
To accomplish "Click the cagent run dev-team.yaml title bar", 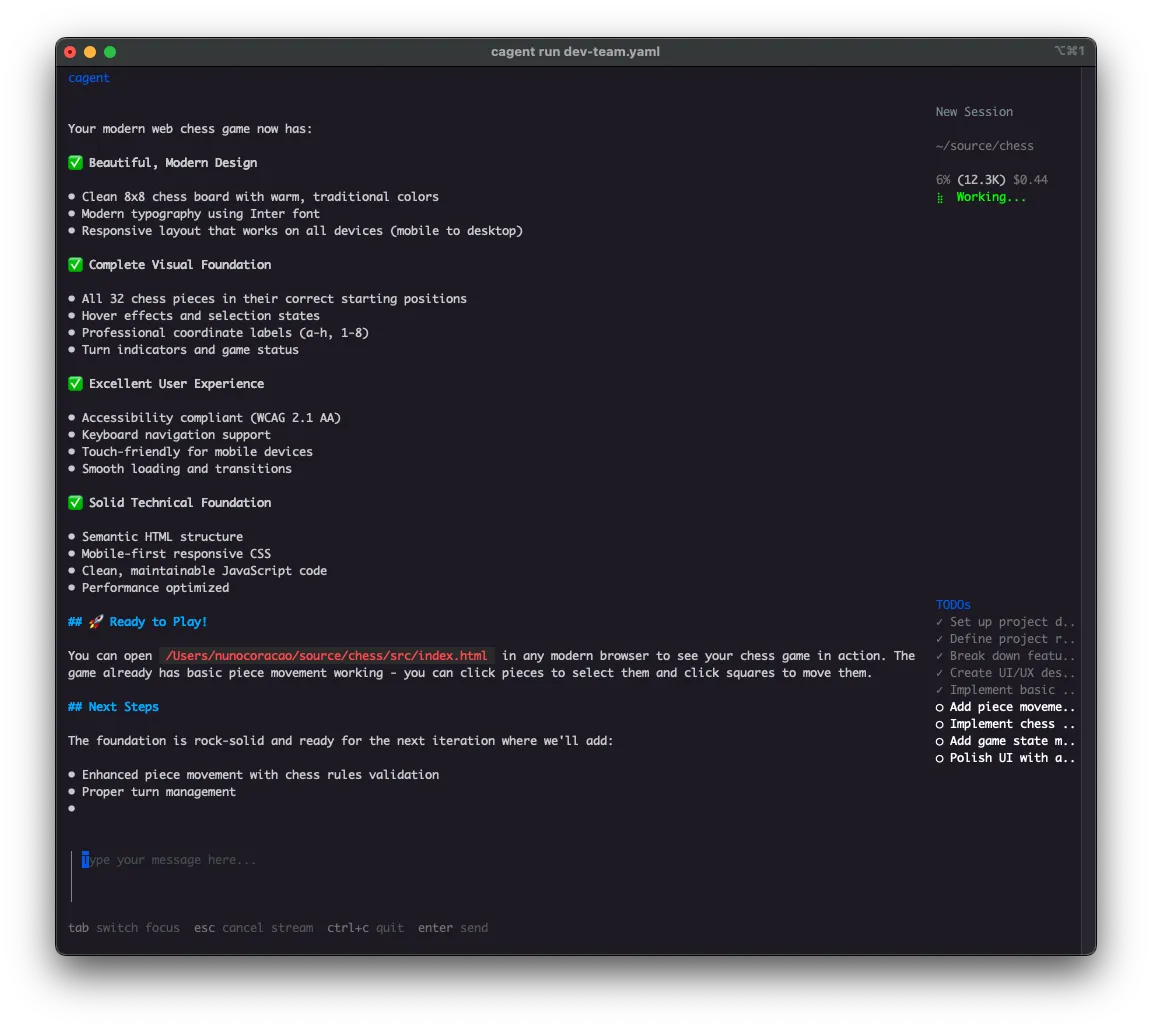I will [x=576, y=51].
